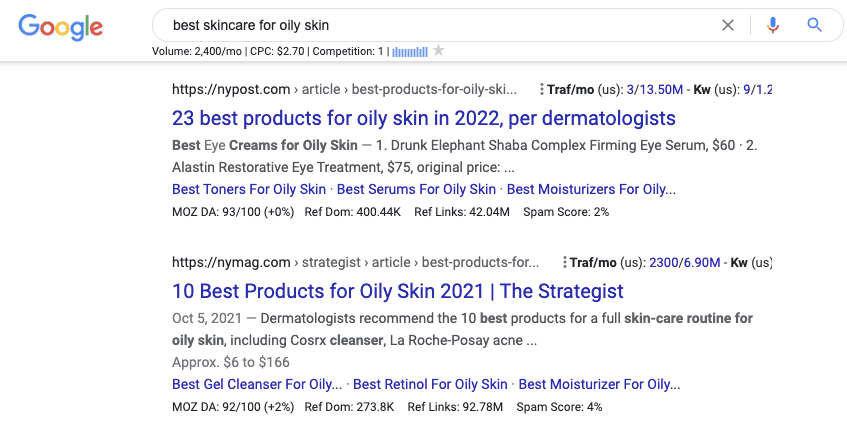Open Best Gel Cleanser For Oily sitelink
847x433 pixels.
pos(257,384)
